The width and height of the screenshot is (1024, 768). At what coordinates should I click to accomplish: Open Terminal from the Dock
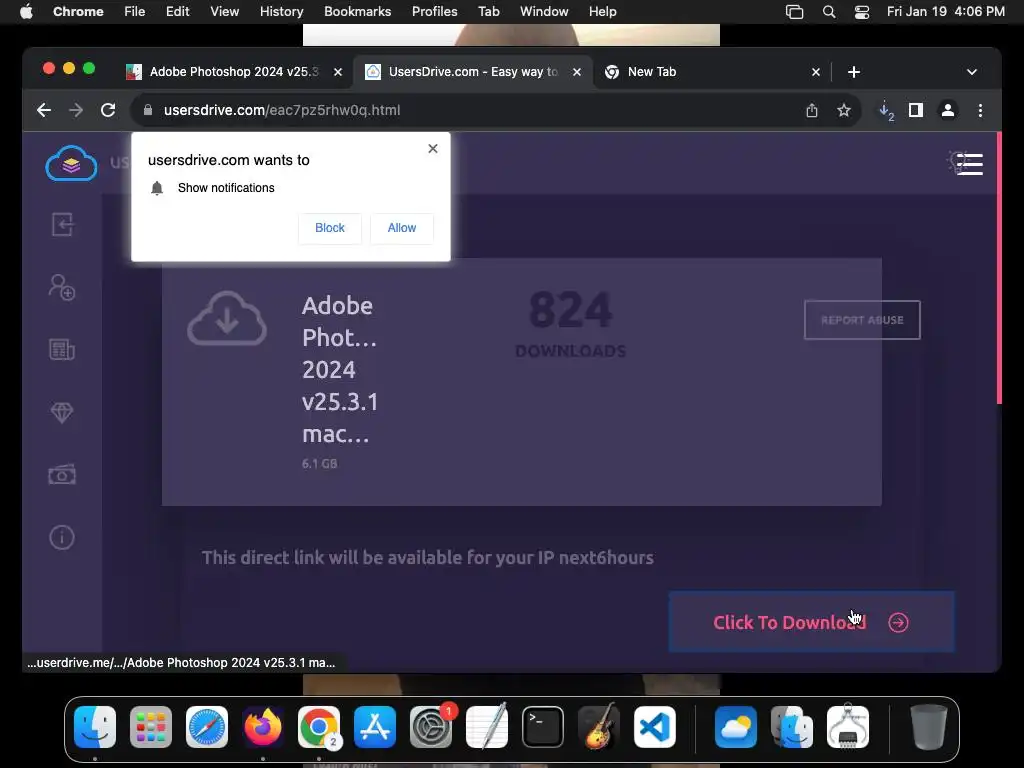(543, 727)
